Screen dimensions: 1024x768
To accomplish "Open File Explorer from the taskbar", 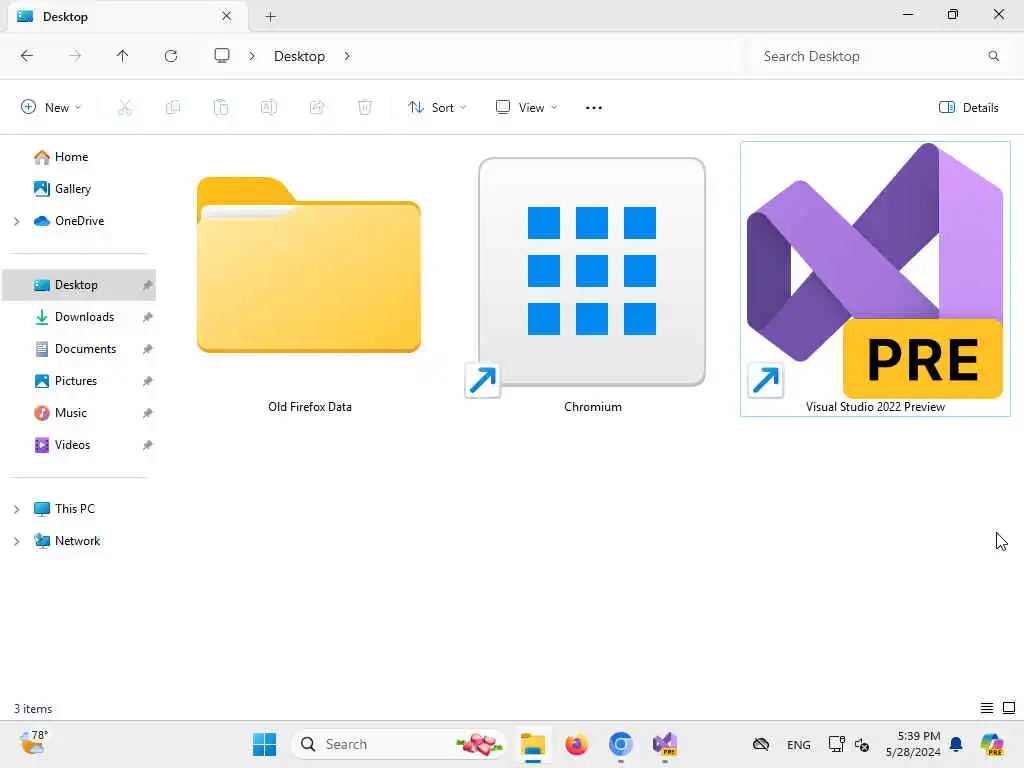I will coord(533,744).
